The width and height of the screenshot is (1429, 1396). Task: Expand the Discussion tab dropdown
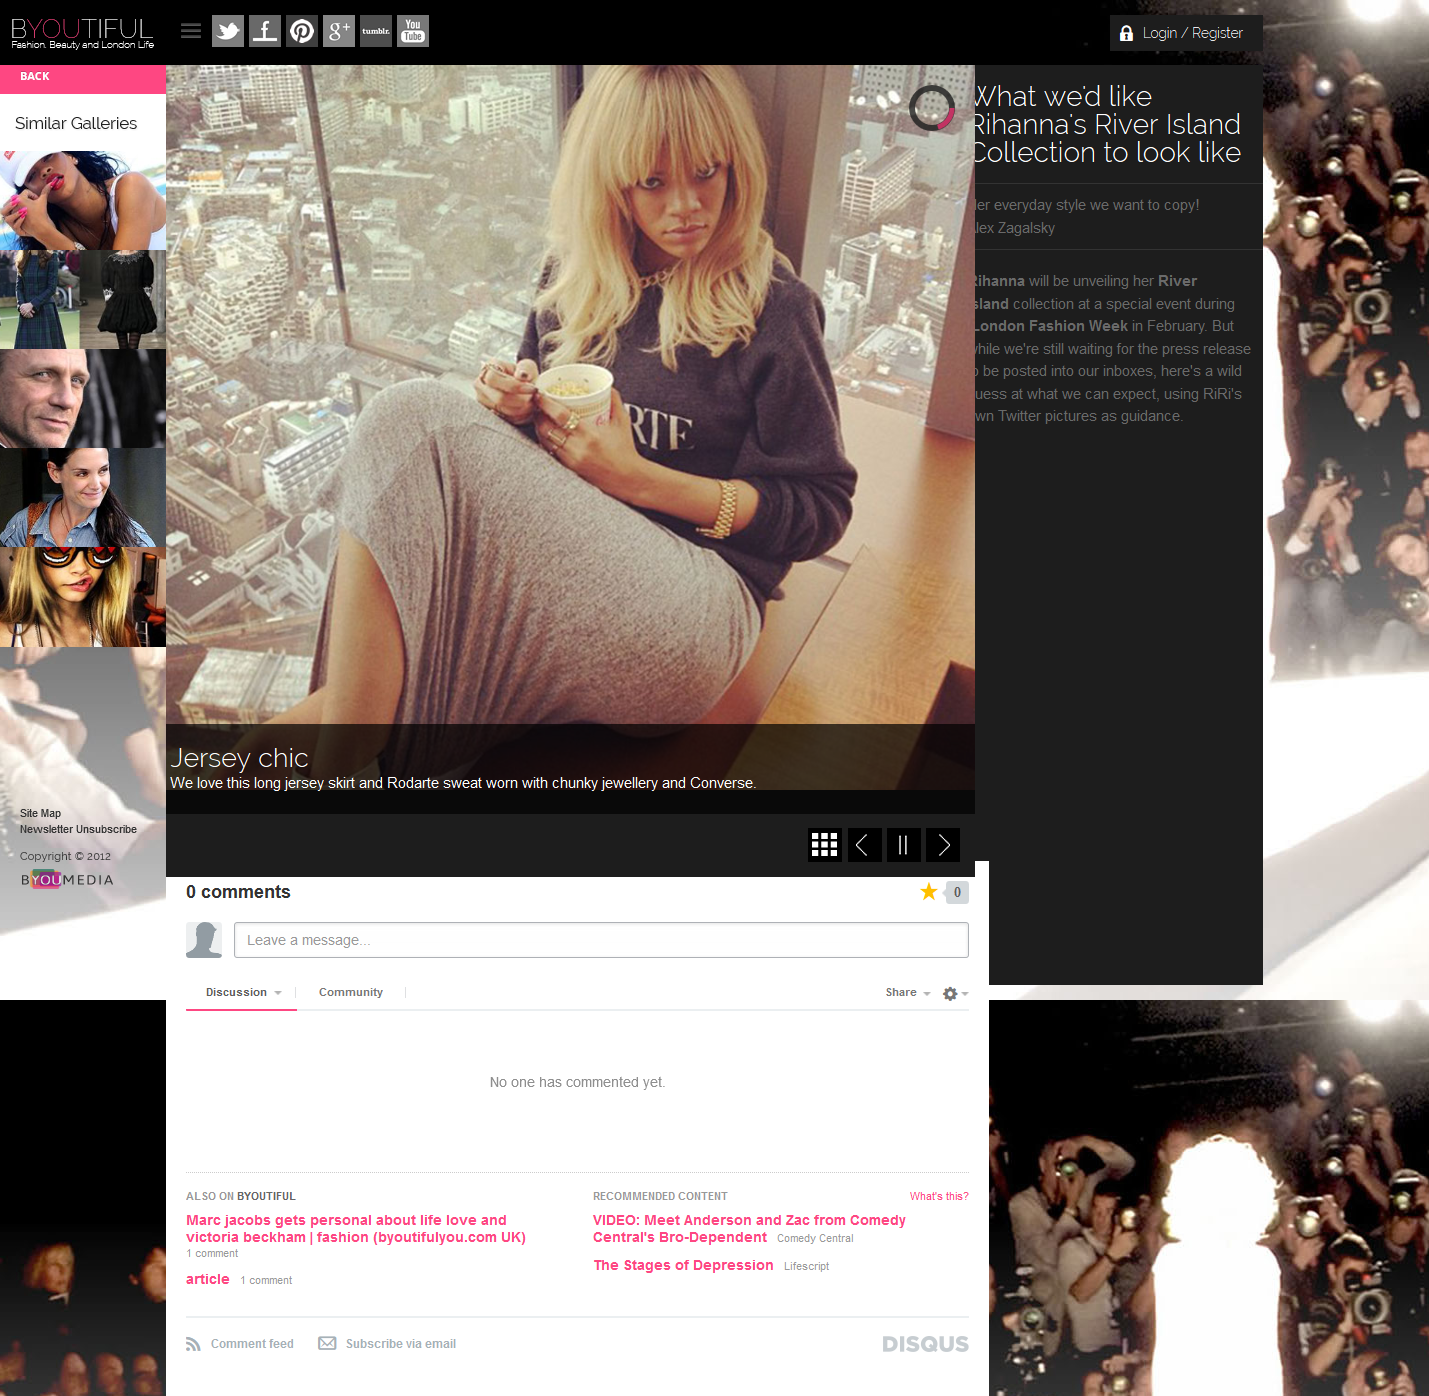point(243,992)
